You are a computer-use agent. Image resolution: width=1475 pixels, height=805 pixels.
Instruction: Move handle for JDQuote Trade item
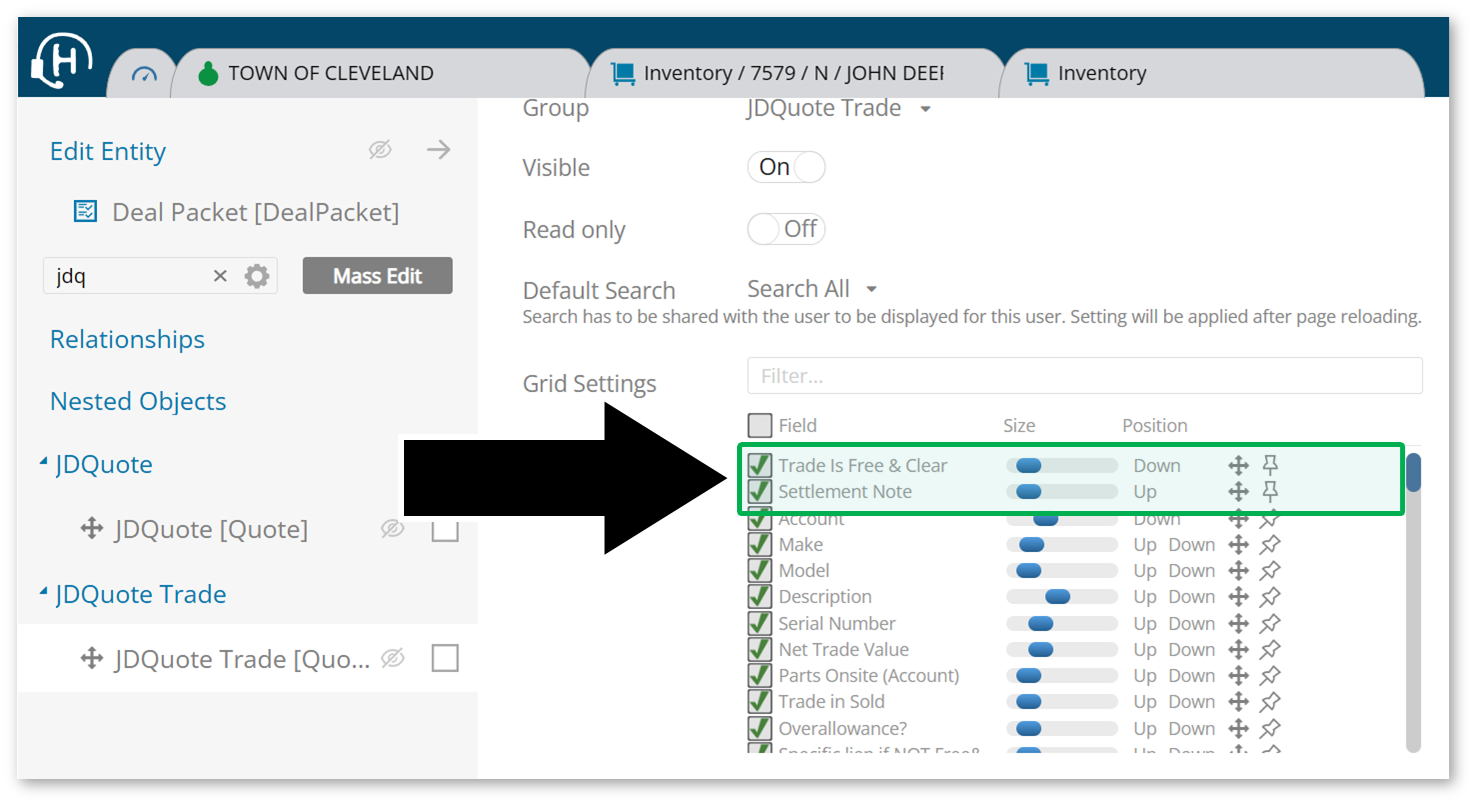click(x=92, y=658)
